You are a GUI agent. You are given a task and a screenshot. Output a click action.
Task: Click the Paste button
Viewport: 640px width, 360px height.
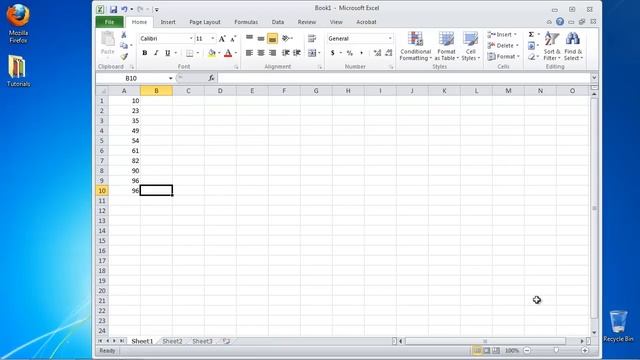[x=108, y=43]
